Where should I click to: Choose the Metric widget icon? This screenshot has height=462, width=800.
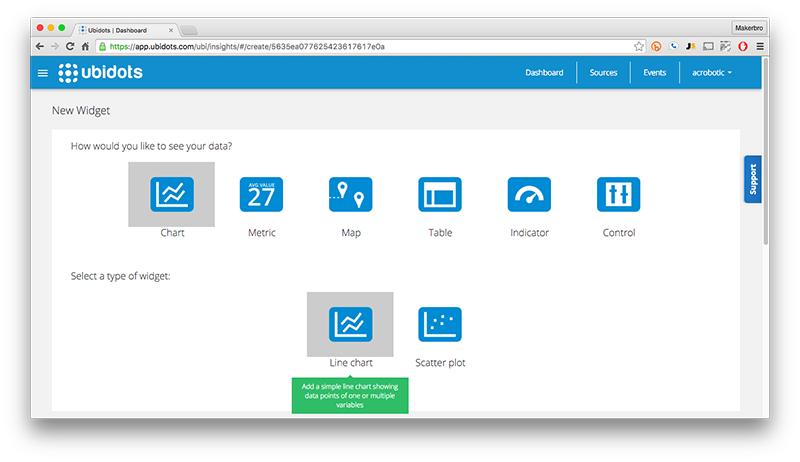point(261,194)
